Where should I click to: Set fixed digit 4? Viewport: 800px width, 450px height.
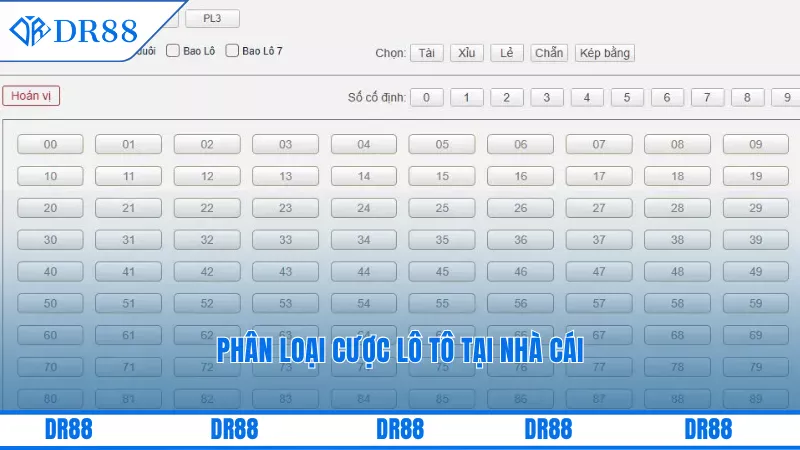[x=587, y=97]
